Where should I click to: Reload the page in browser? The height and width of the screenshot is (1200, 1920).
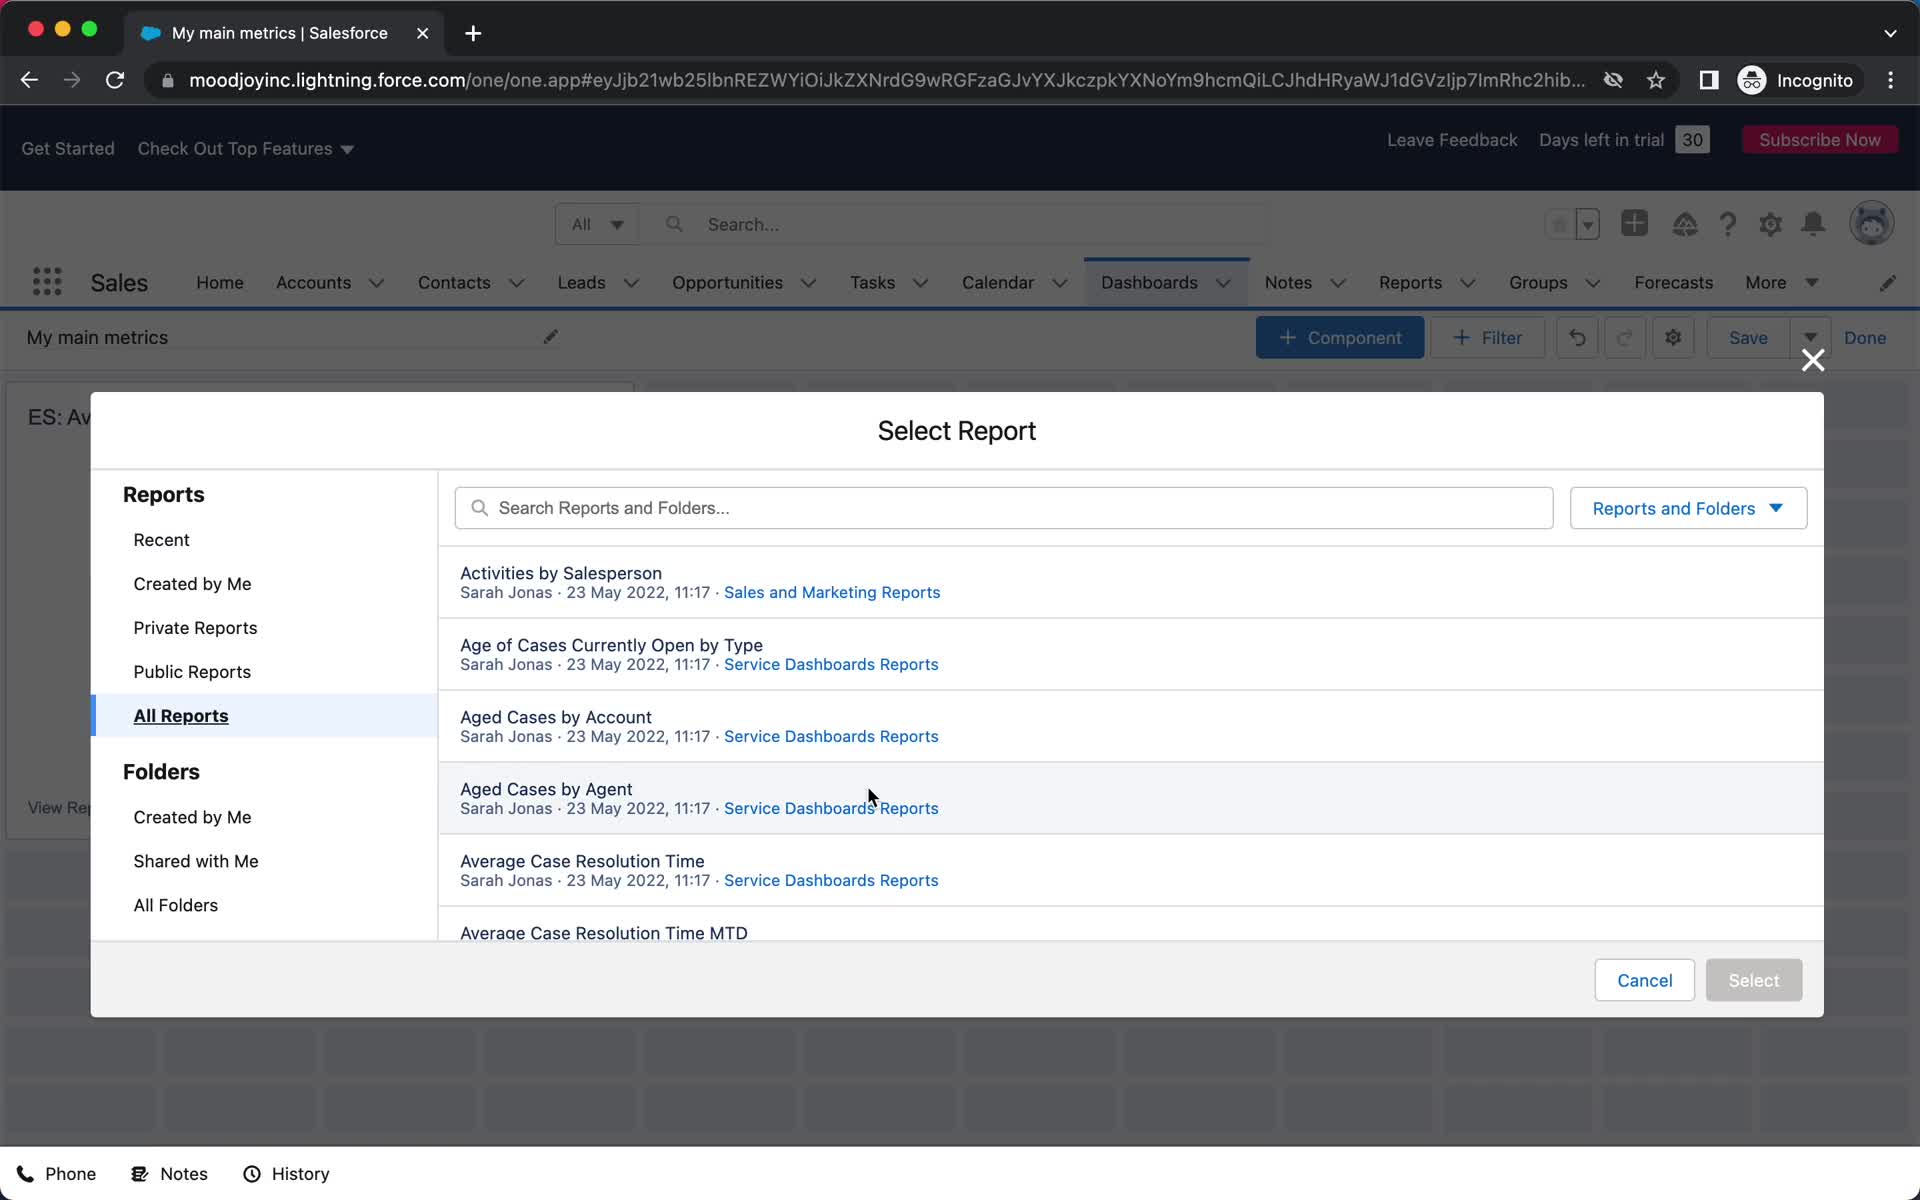coord(115,80)
